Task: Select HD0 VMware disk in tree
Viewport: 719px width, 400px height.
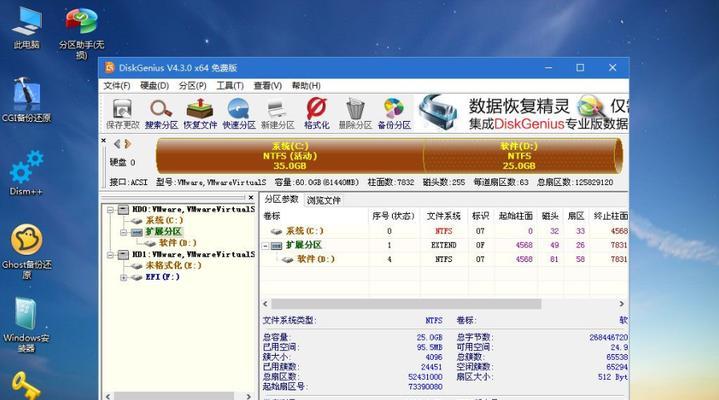Action: click(x=193, y=209)
